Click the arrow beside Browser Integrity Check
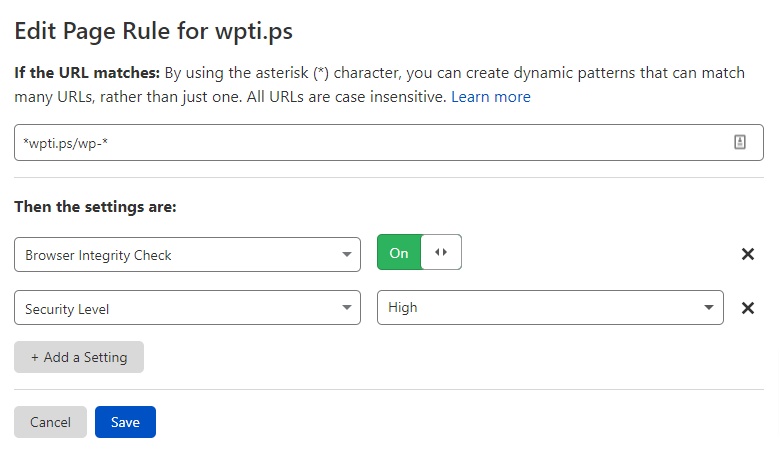Screen dimensions: 779x456 coord(346,254)
